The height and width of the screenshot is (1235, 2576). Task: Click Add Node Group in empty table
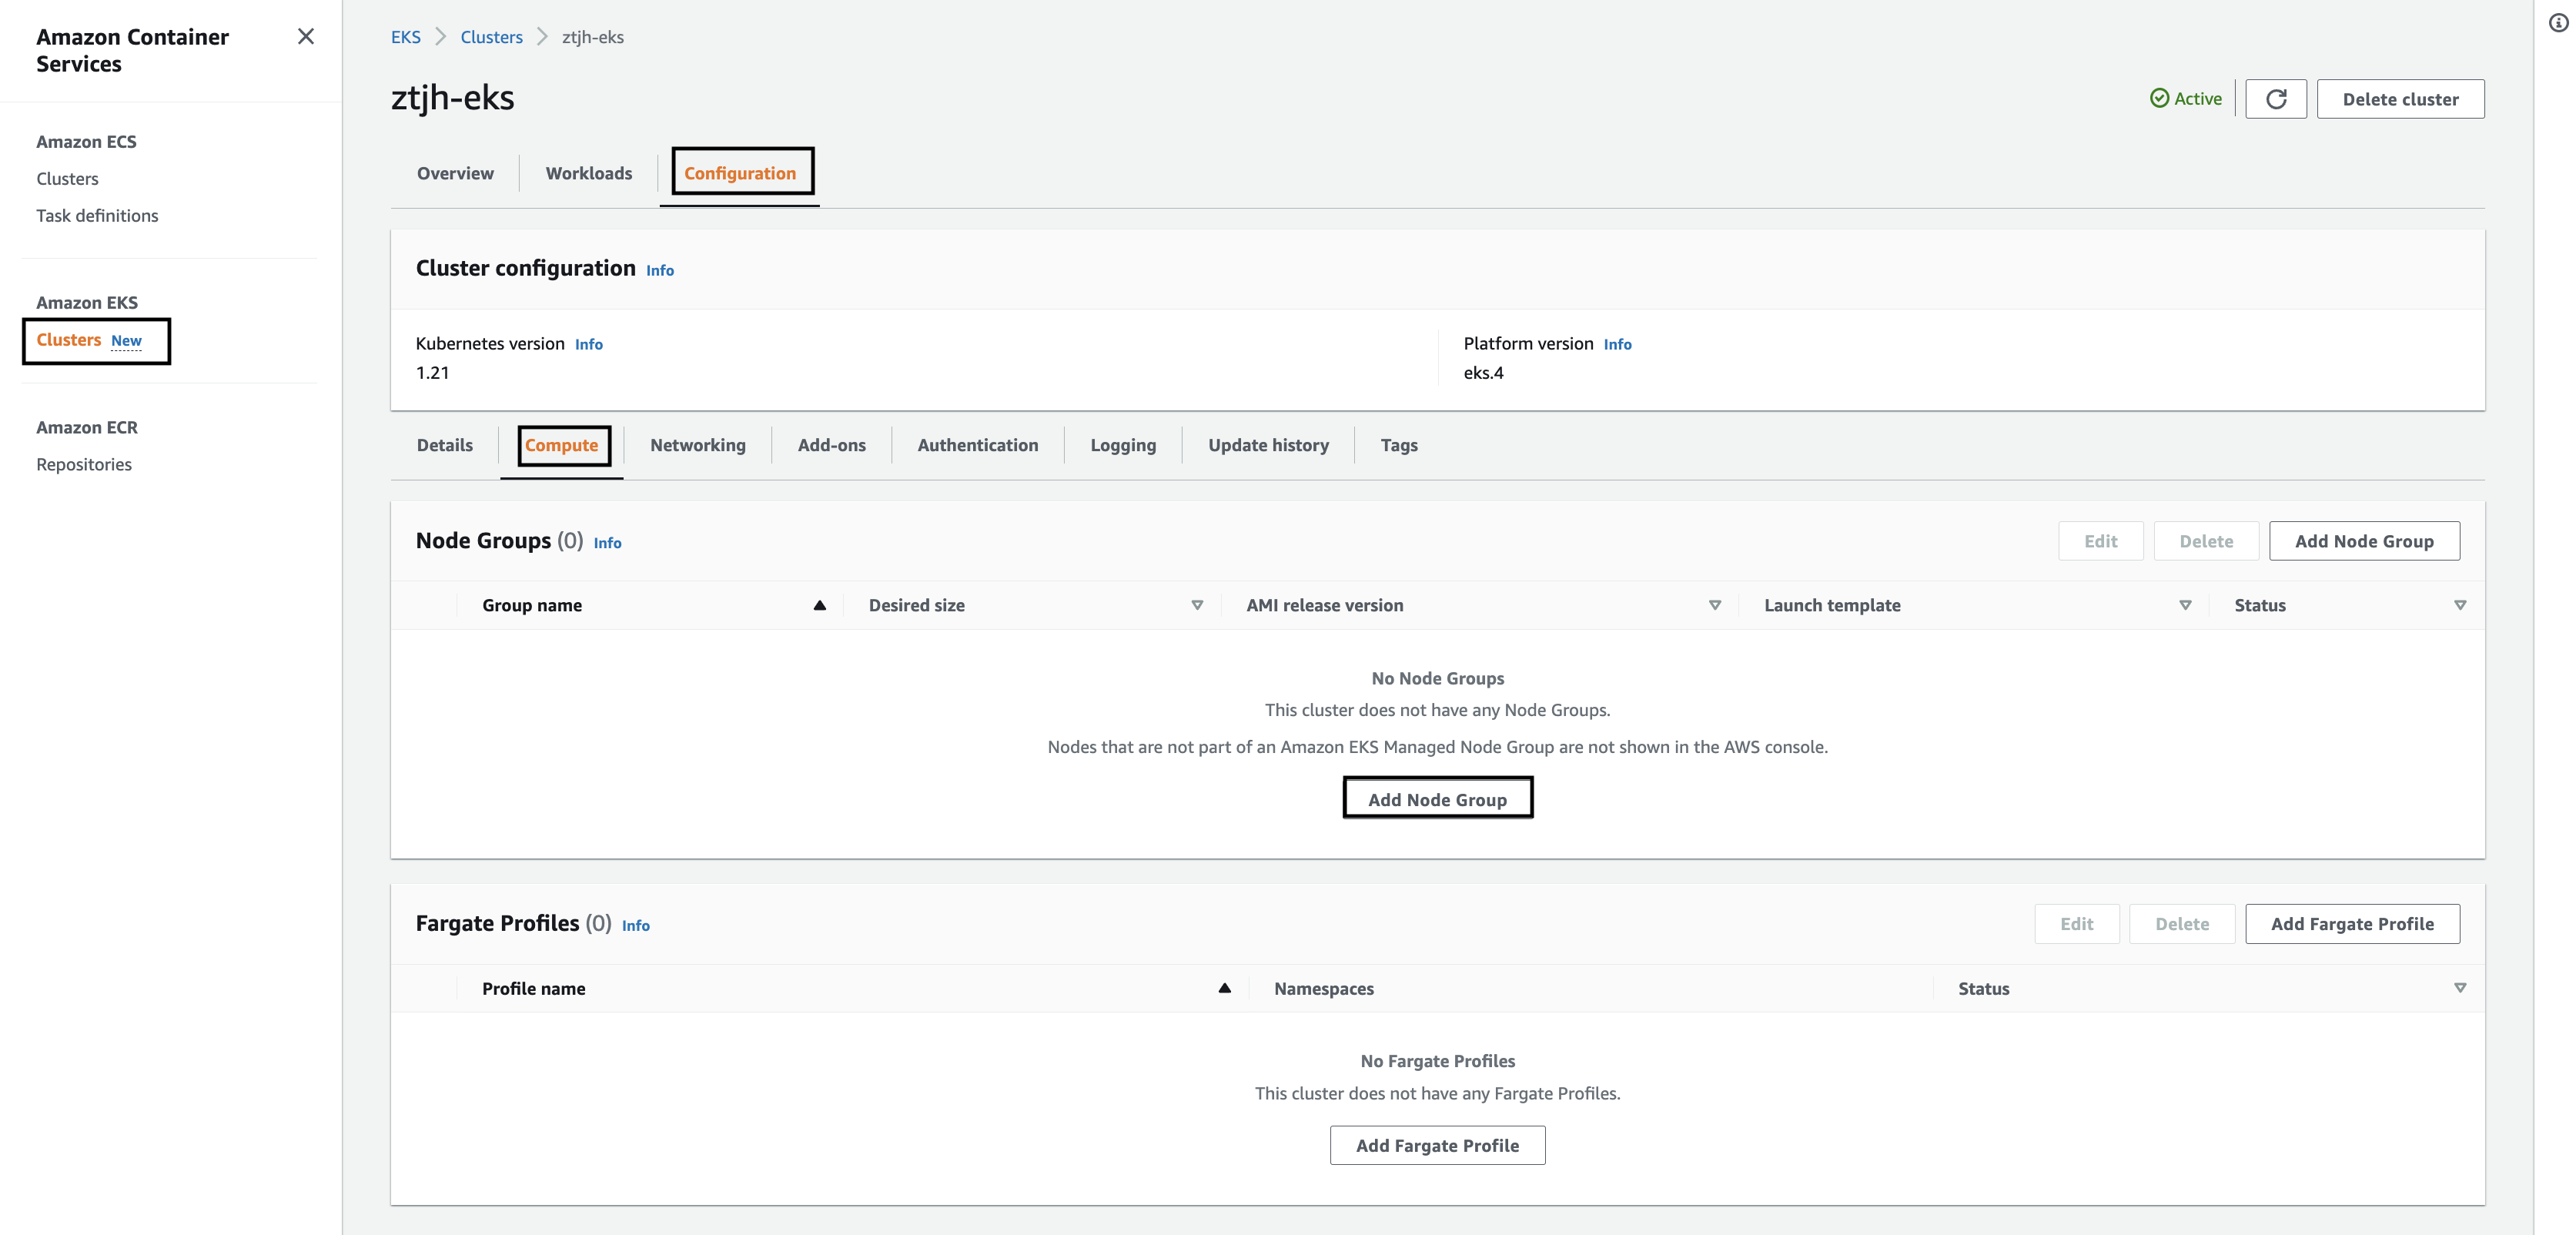tap(1437, 799)
